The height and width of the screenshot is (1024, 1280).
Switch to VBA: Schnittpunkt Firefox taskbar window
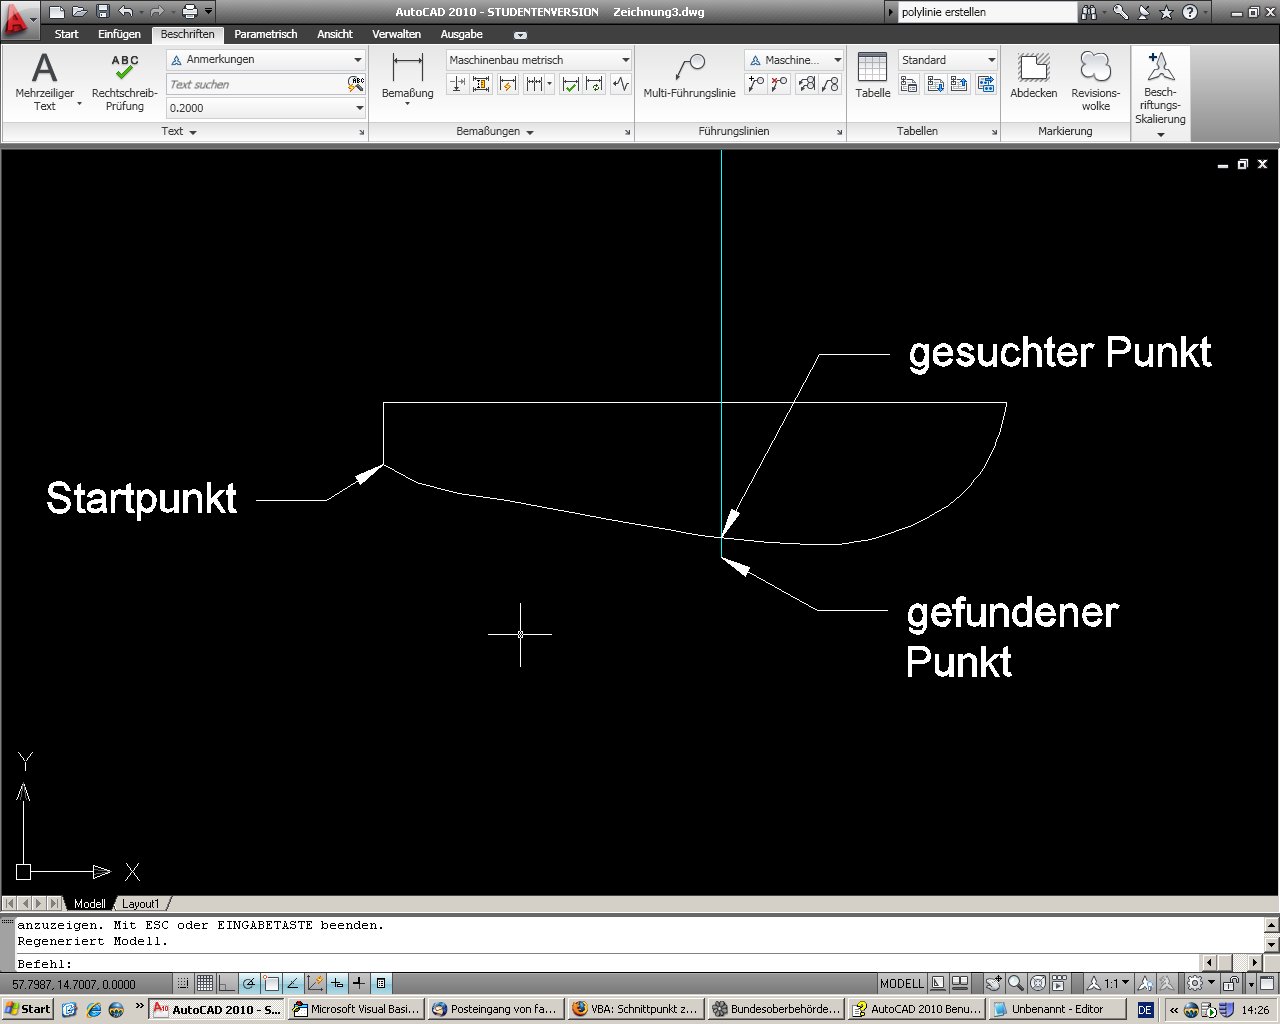coord(634,1009)
